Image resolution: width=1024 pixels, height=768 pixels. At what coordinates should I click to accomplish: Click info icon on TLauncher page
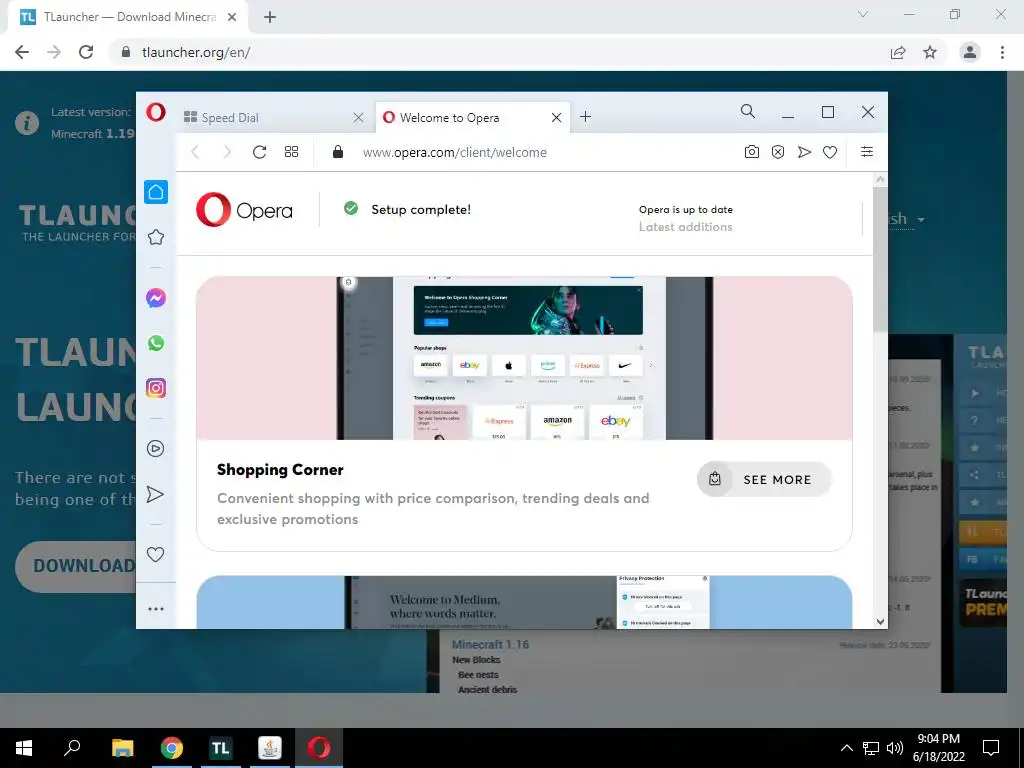[27, 123]
